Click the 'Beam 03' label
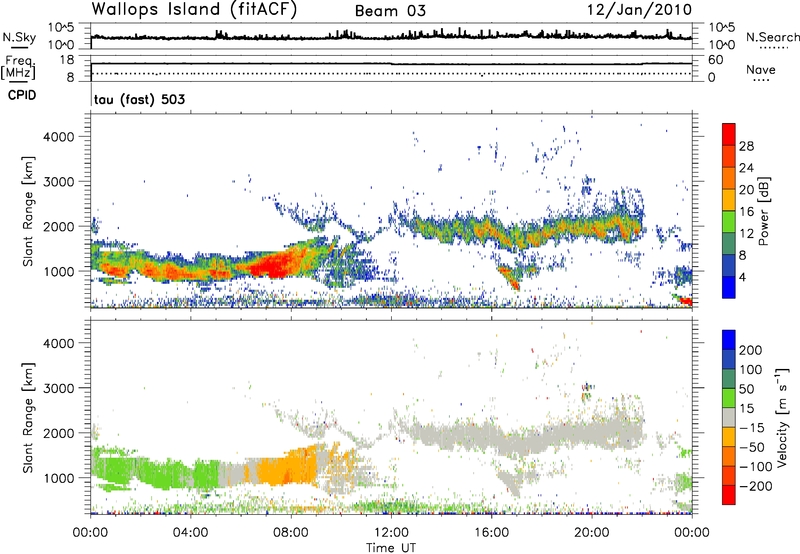 point(390,11)
